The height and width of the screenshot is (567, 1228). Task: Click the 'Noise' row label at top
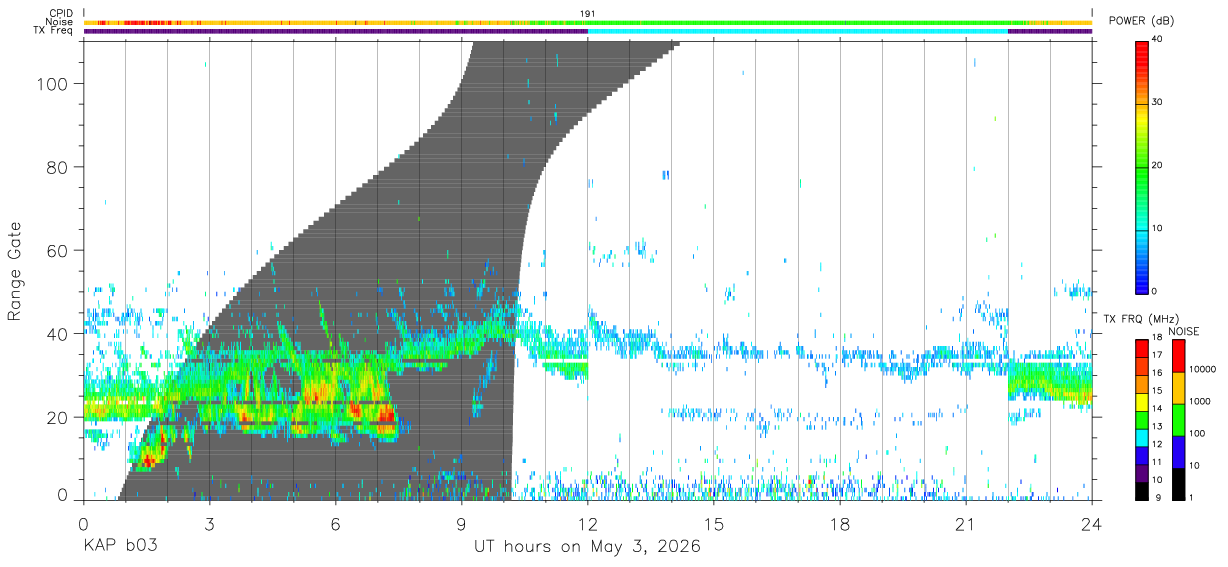[59, 21]
